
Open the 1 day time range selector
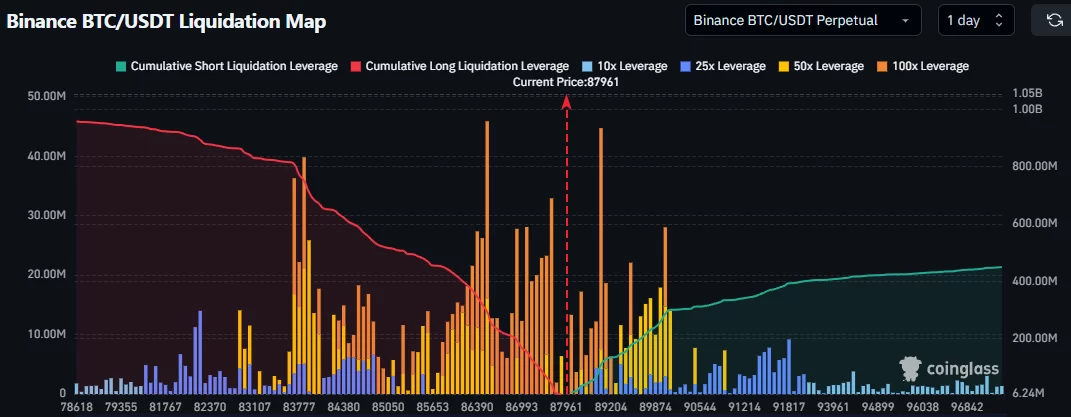pos(975,20)
